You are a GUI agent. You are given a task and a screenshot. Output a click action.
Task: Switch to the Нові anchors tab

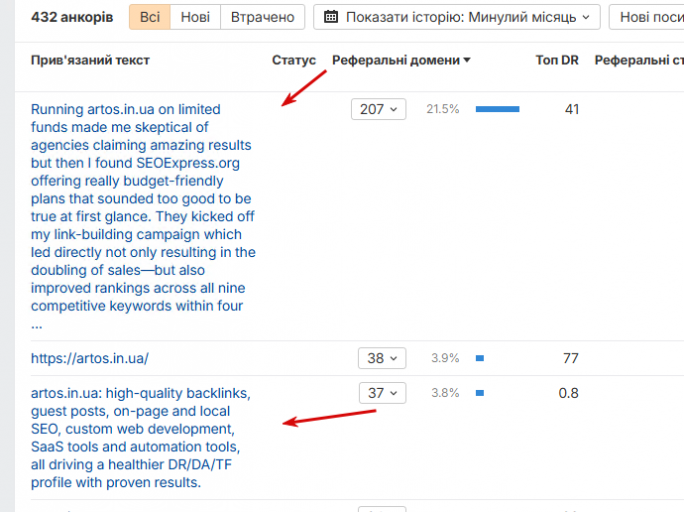click(195, 17)
